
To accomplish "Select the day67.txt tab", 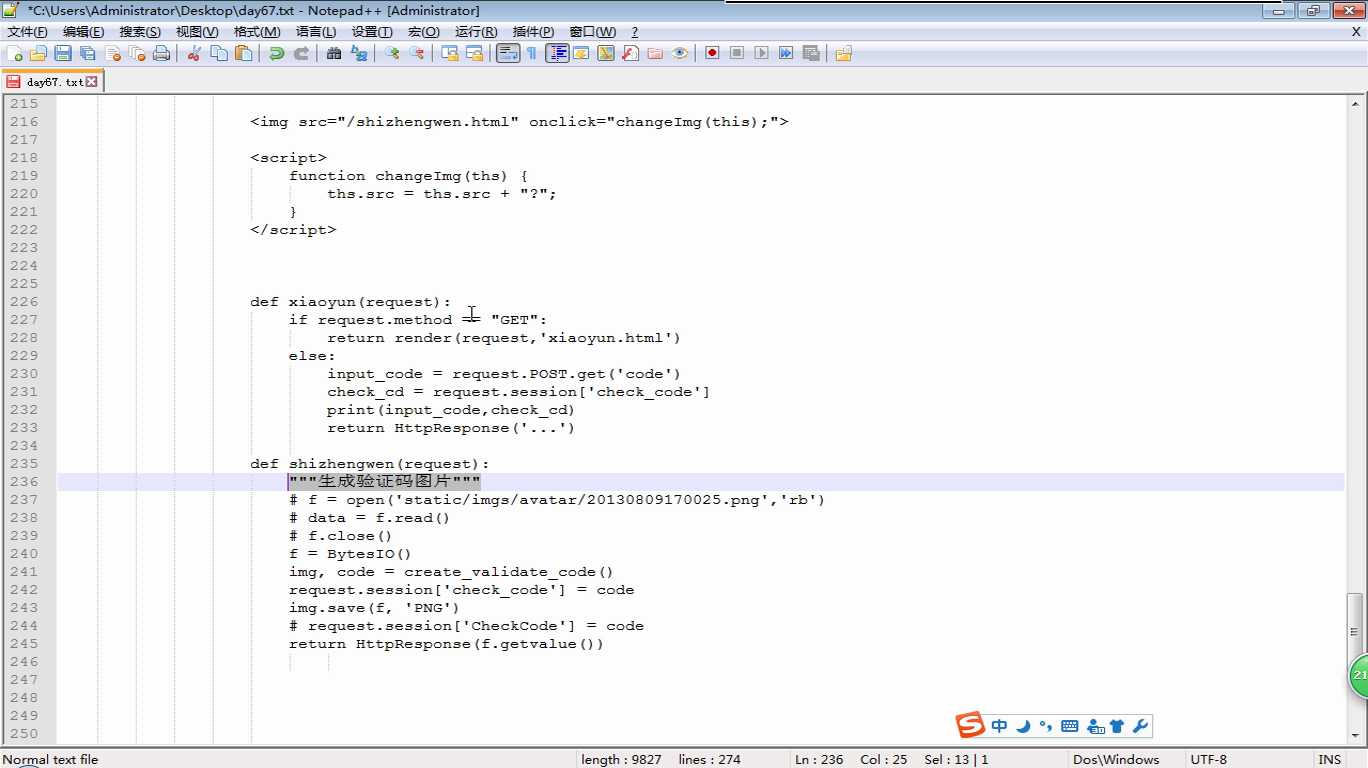I will [x=53, y=82].
